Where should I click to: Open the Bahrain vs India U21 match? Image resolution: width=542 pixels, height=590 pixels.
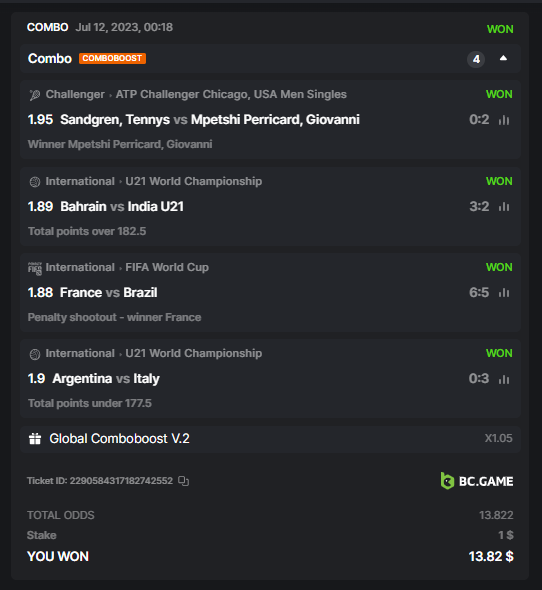(x=122, y=207)
